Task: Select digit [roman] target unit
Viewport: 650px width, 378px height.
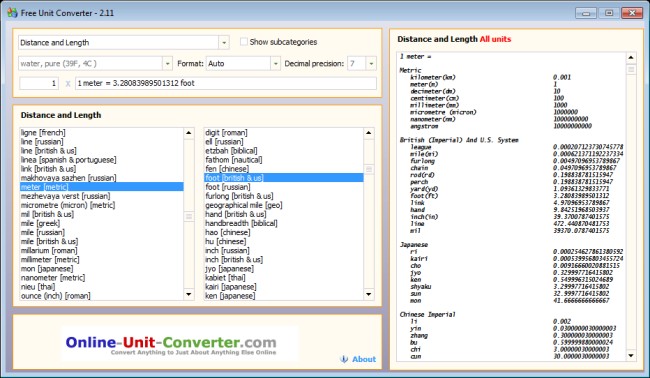Action: click(x=284, y=133)
